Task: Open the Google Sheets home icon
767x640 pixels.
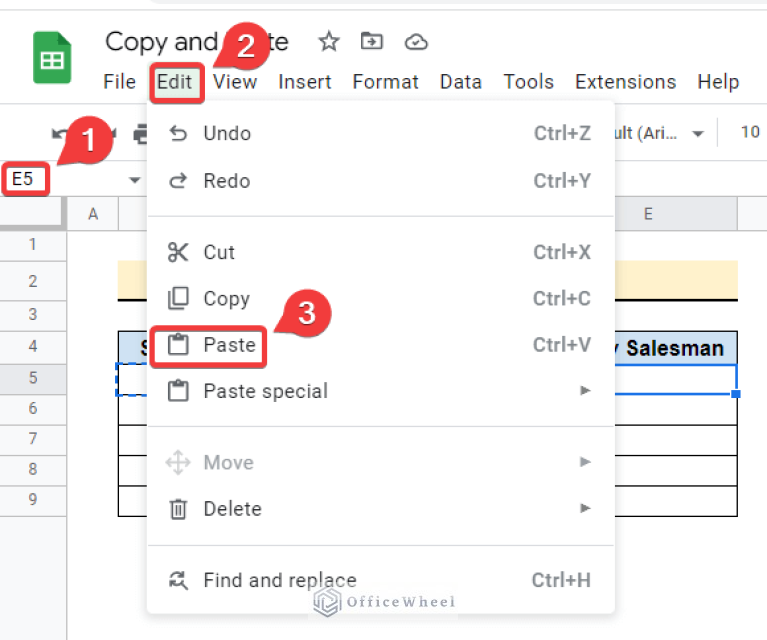Action: click(52, 57)
